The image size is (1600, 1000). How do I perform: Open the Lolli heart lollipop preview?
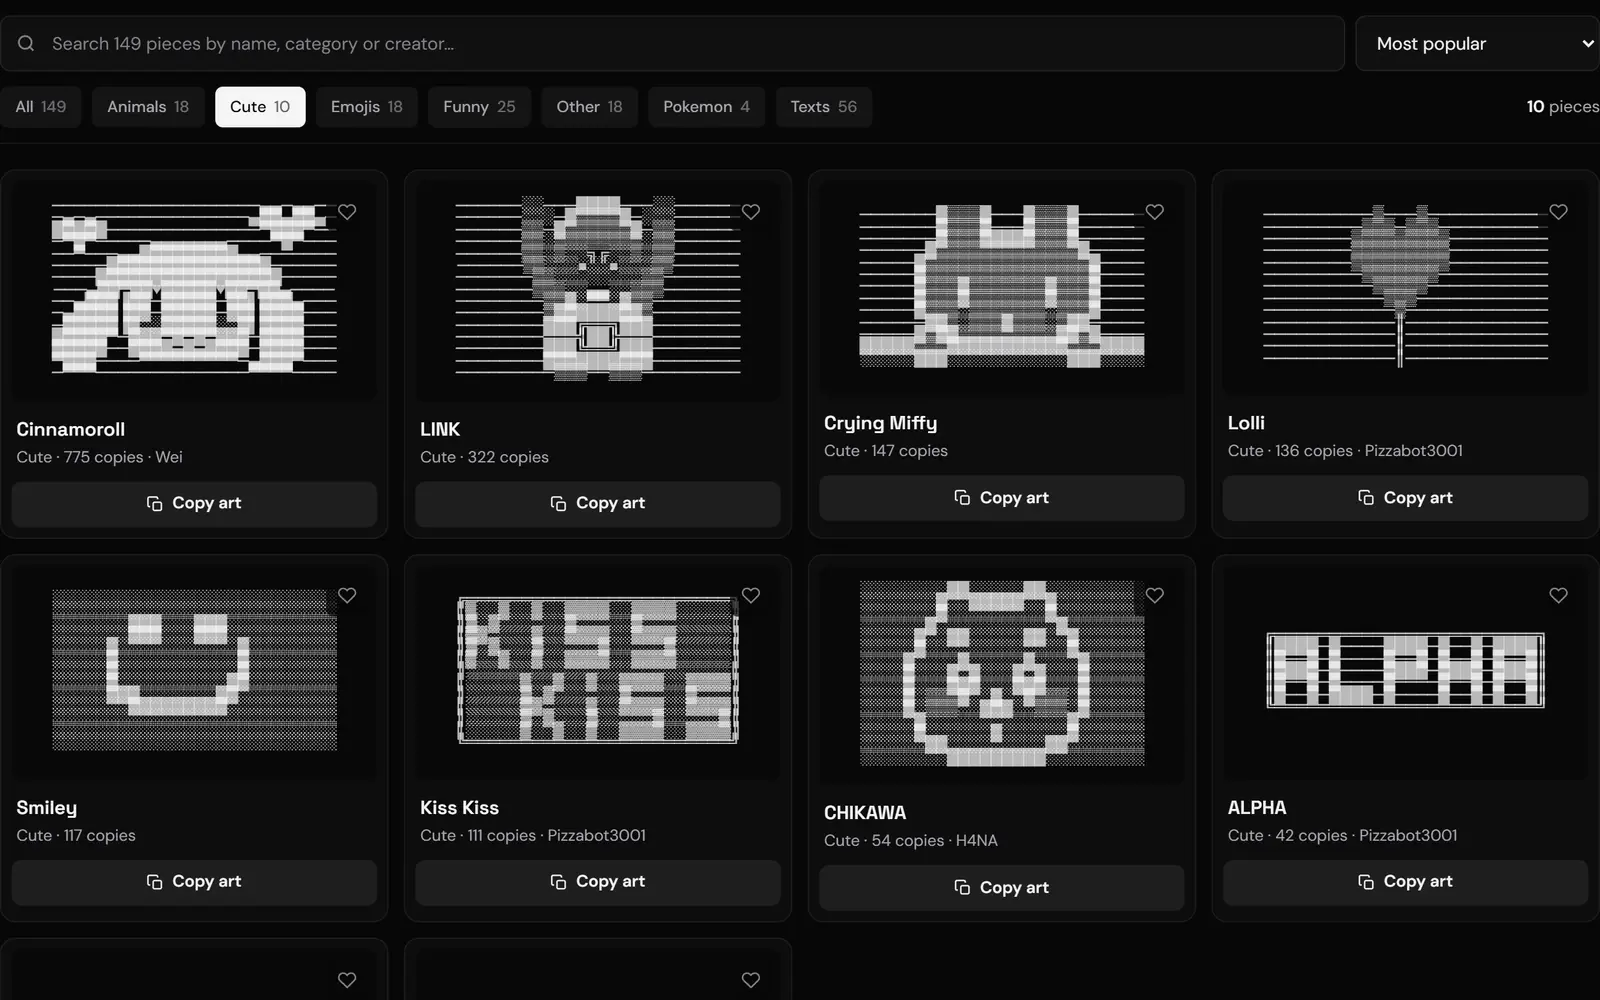(1405, 287)
